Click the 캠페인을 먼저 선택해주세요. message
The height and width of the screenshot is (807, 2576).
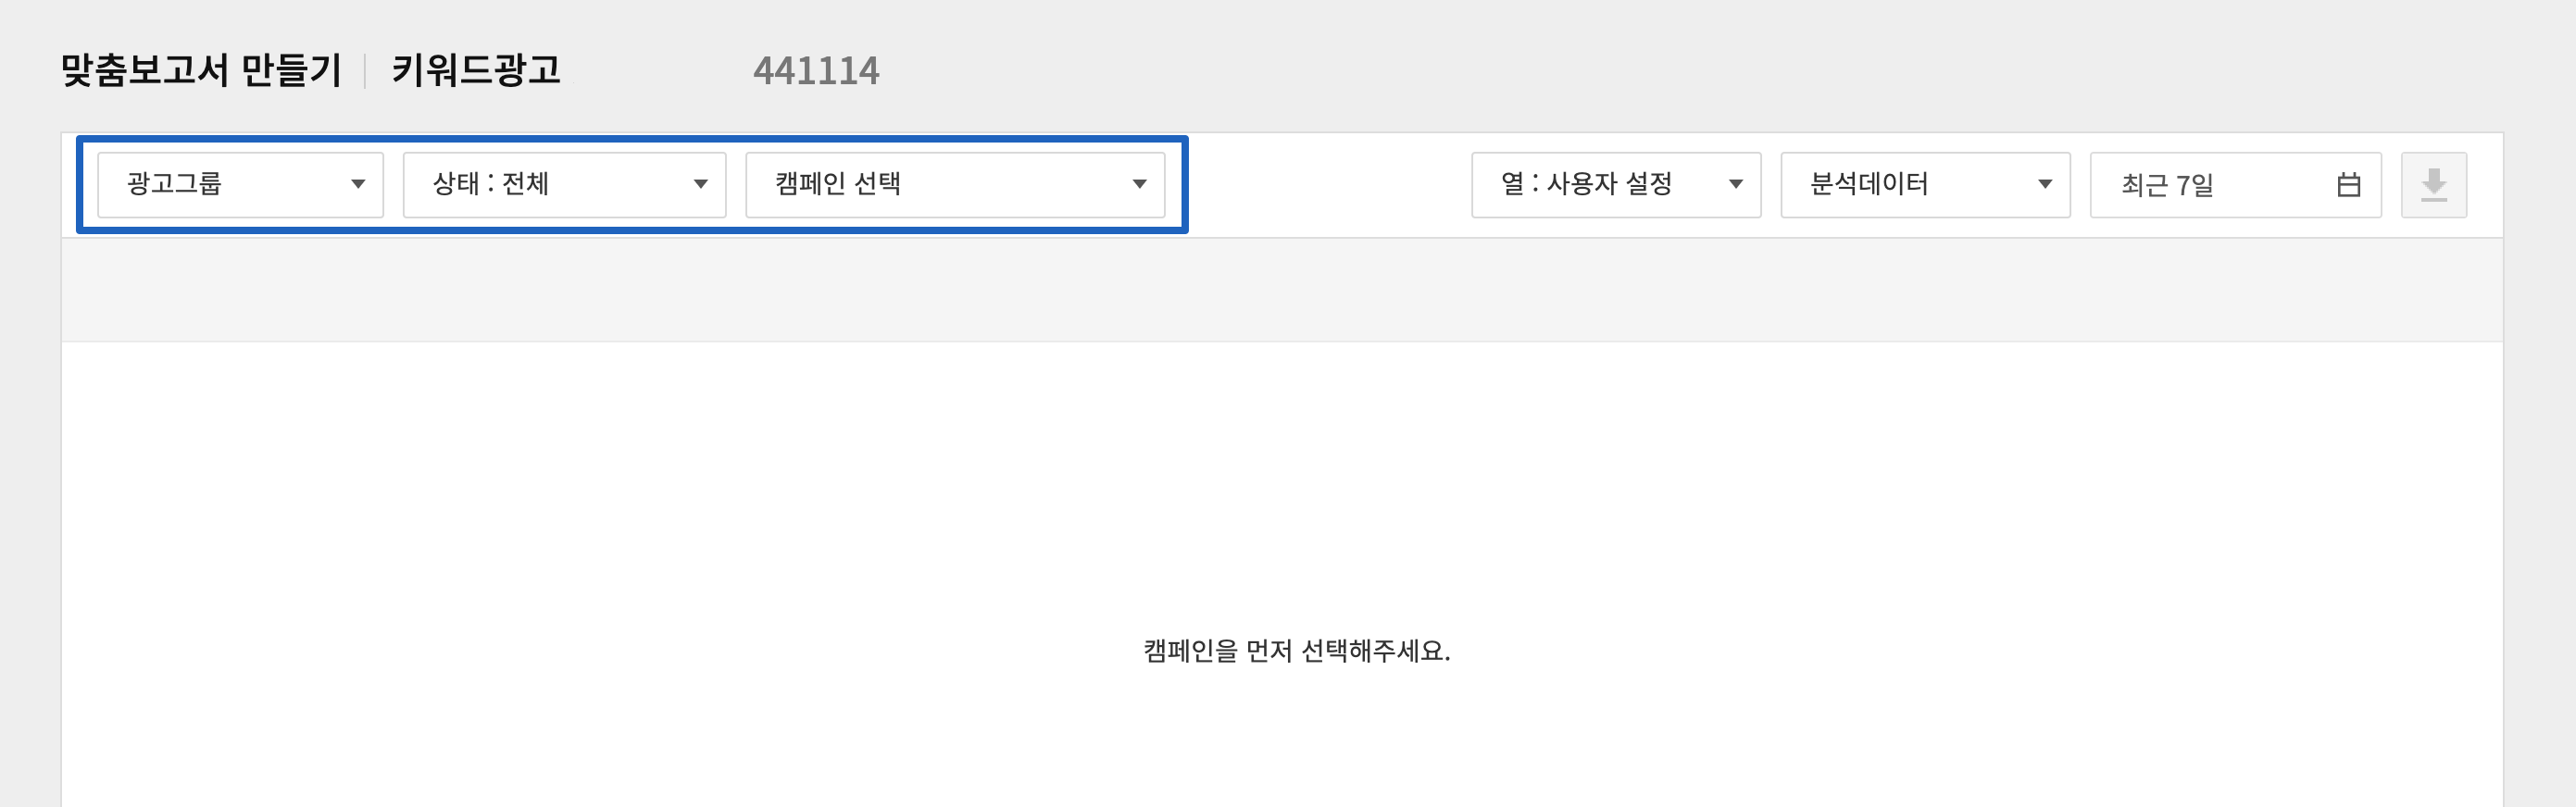1296,651
